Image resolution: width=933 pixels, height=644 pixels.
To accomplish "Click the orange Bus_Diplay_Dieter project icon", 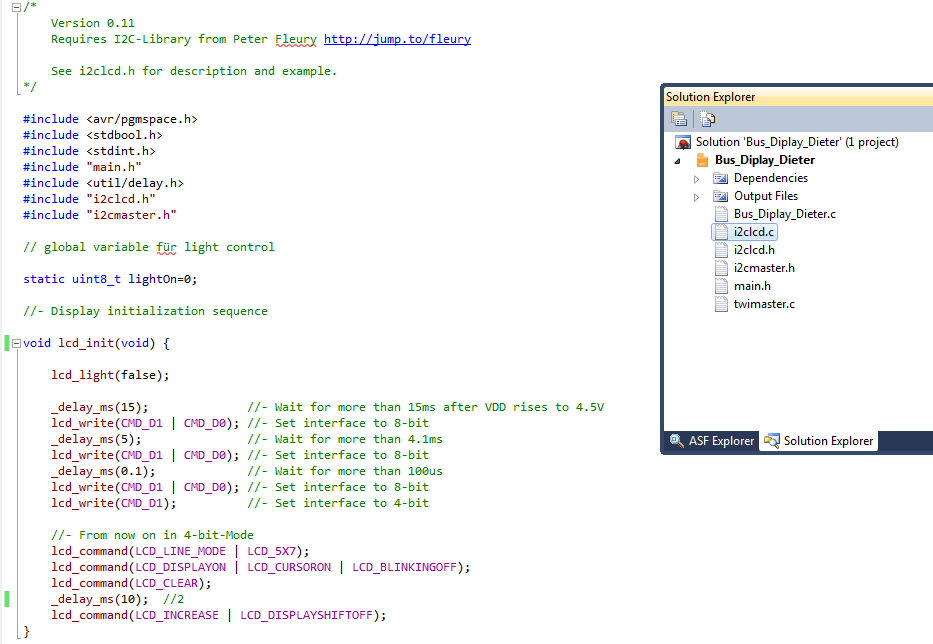I will (x=702, y=160).
